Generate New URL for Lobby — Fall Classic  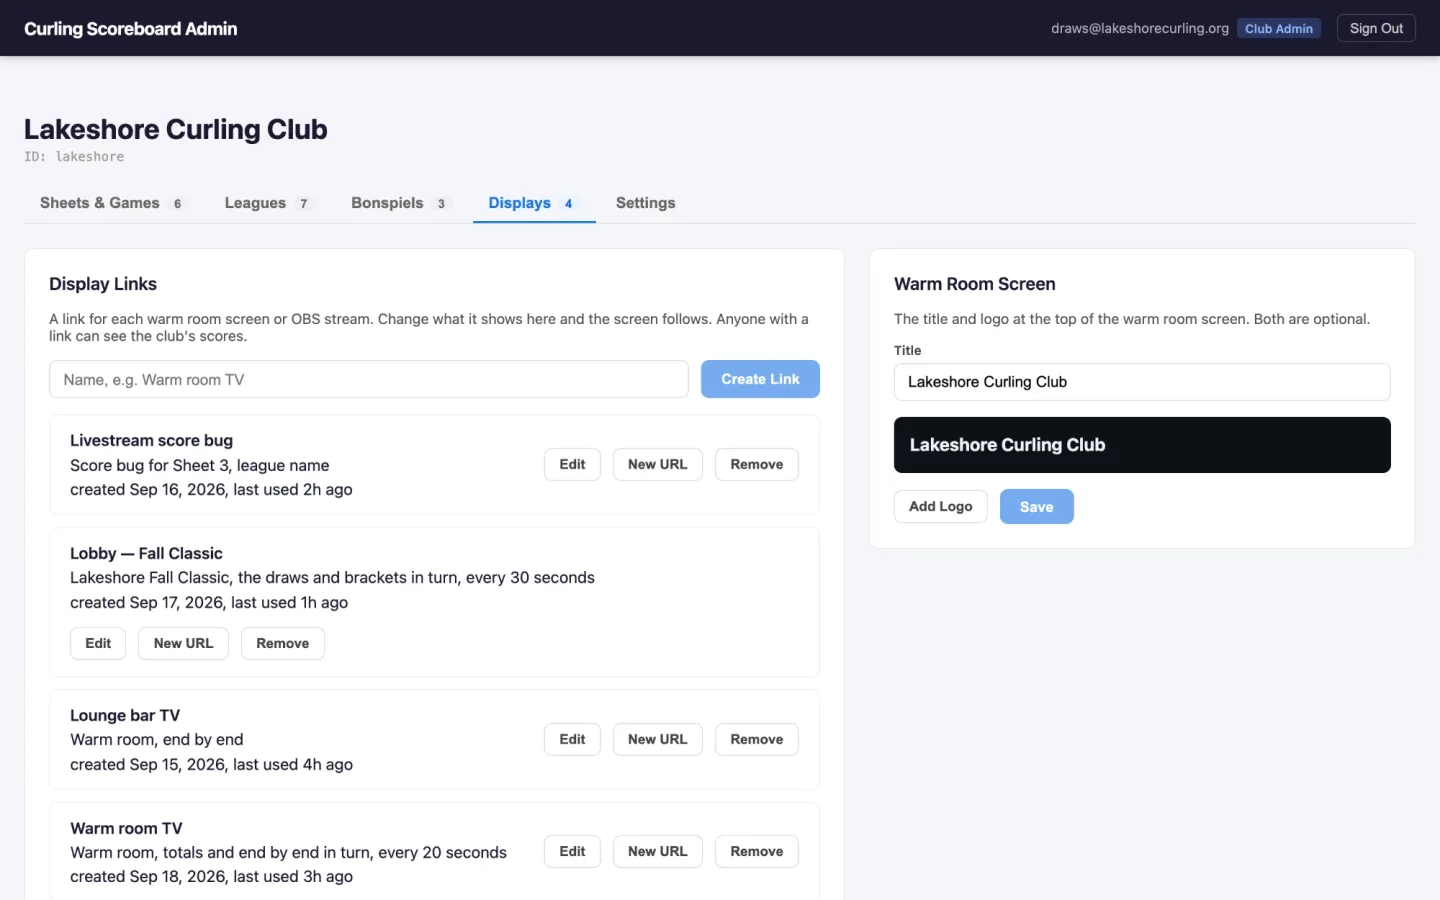click(x=184, y=643)
